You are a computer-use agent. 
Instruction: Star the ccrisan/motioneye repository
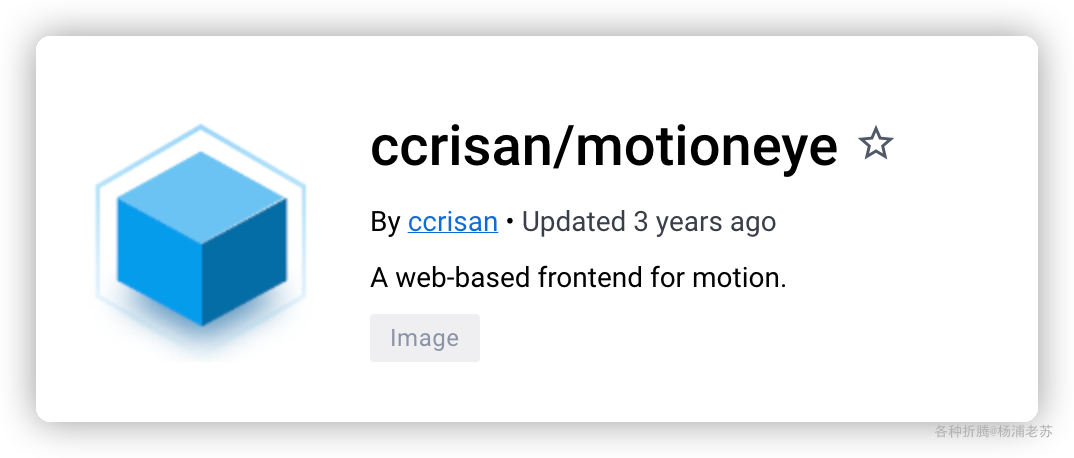point(875,144)
